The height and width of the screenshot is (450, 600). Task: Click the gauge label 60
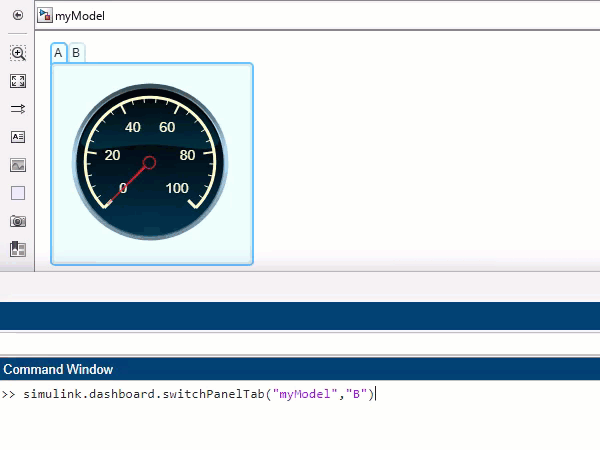point(167,127)
